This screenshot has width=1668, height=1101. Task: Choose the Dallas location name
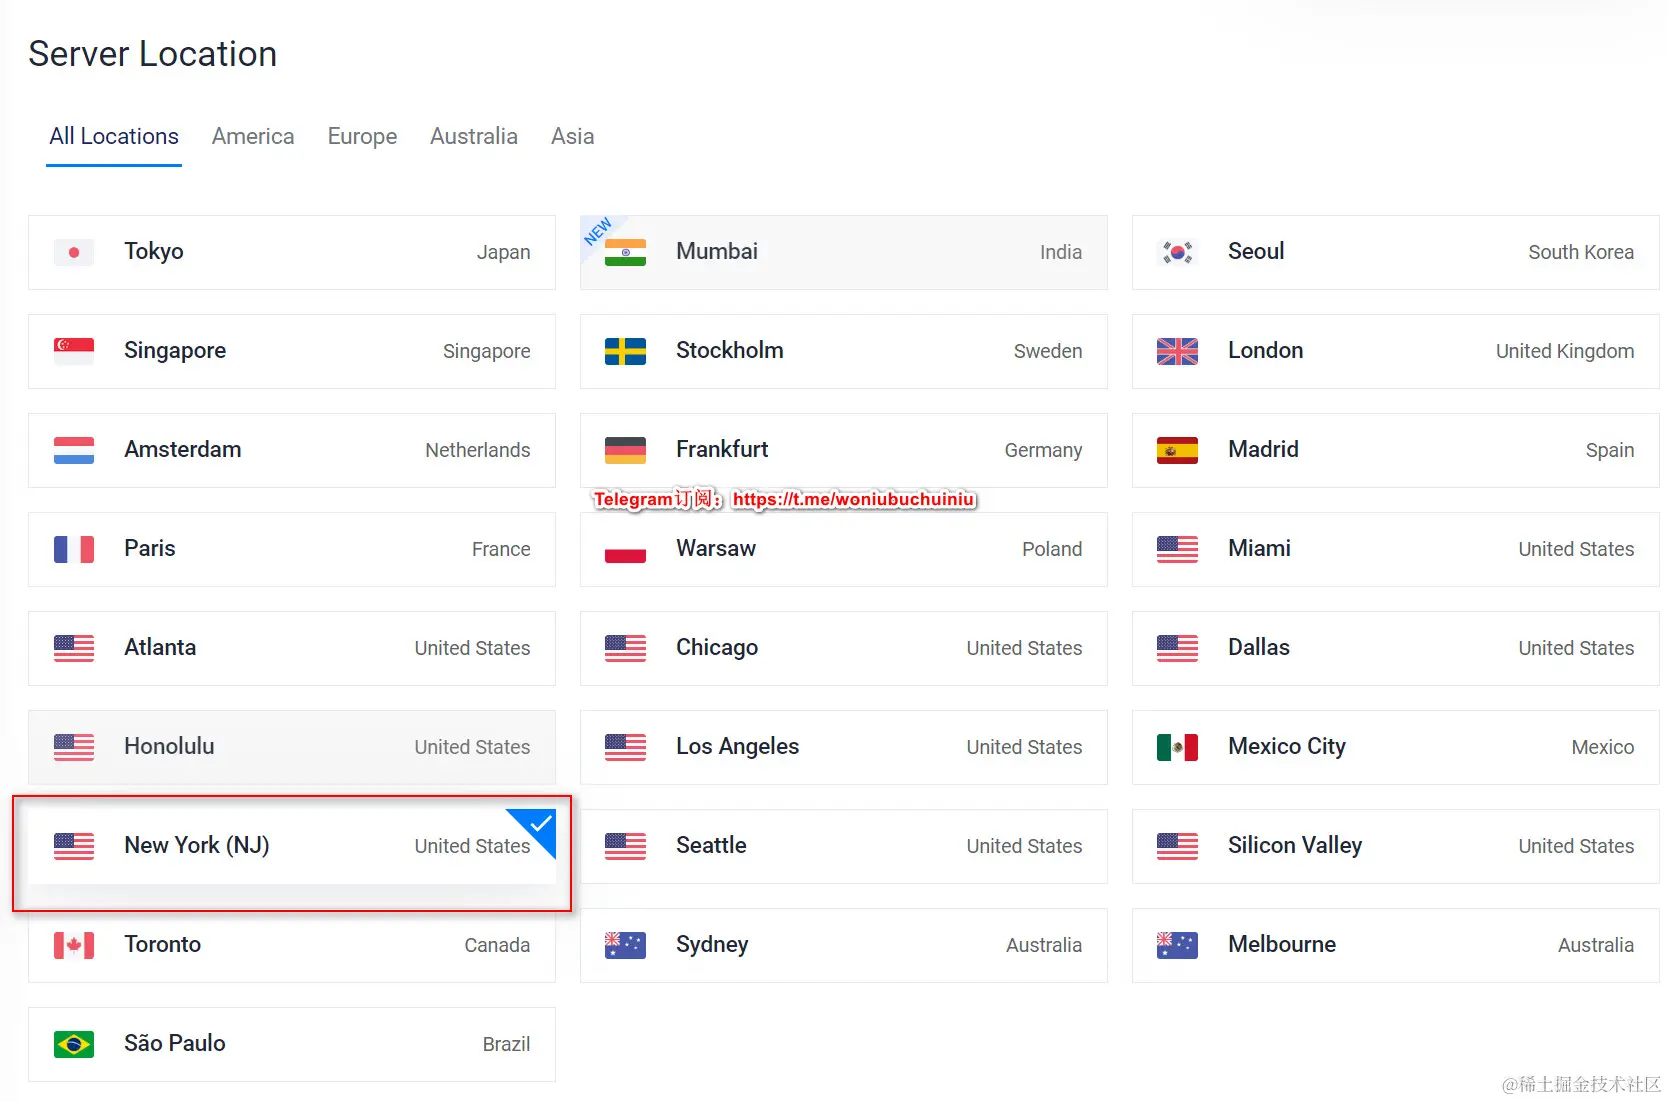coord(1259,647)
